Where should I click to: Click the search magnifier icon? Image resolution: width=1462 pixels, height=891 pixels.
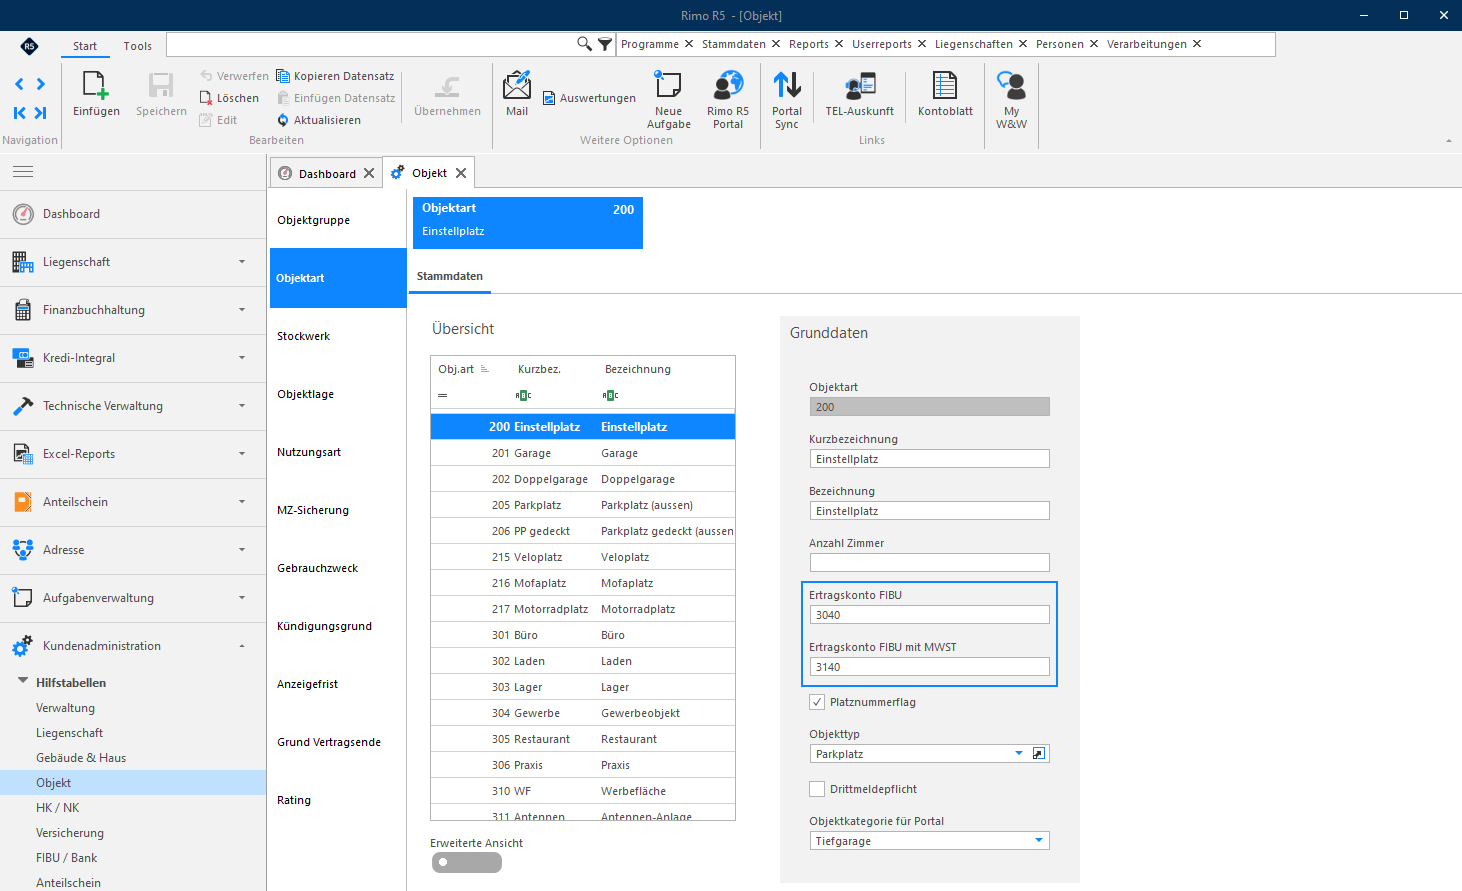pos(585,44)
